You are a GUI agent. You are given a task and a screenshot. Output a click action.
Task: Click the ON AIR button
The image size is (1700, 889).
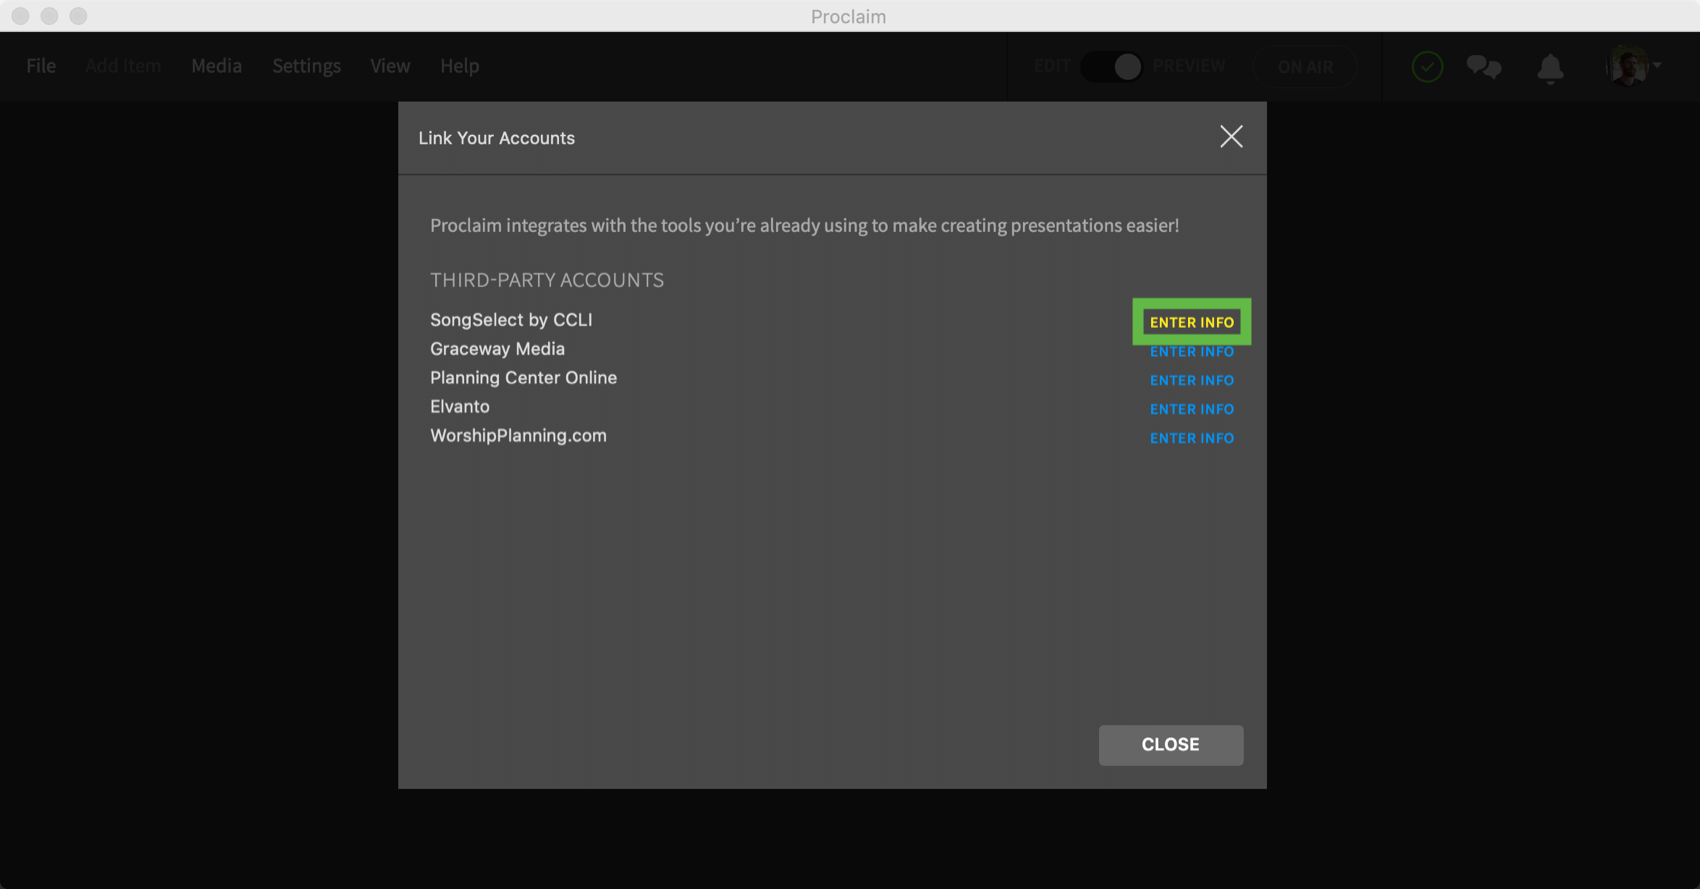[x=1305, y=67]
